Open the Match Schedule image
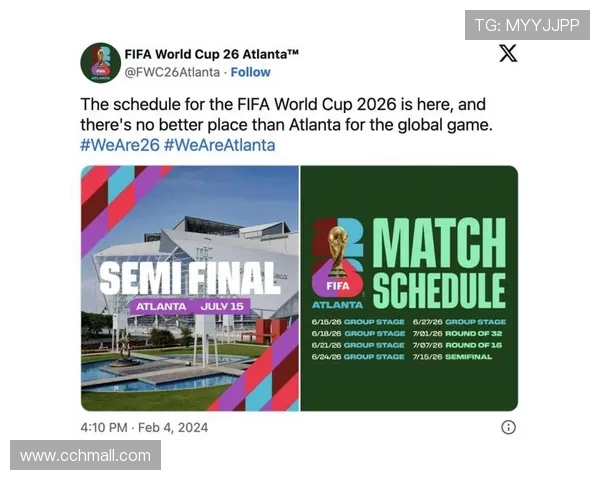Screen dimensions: 600x480 409,288
